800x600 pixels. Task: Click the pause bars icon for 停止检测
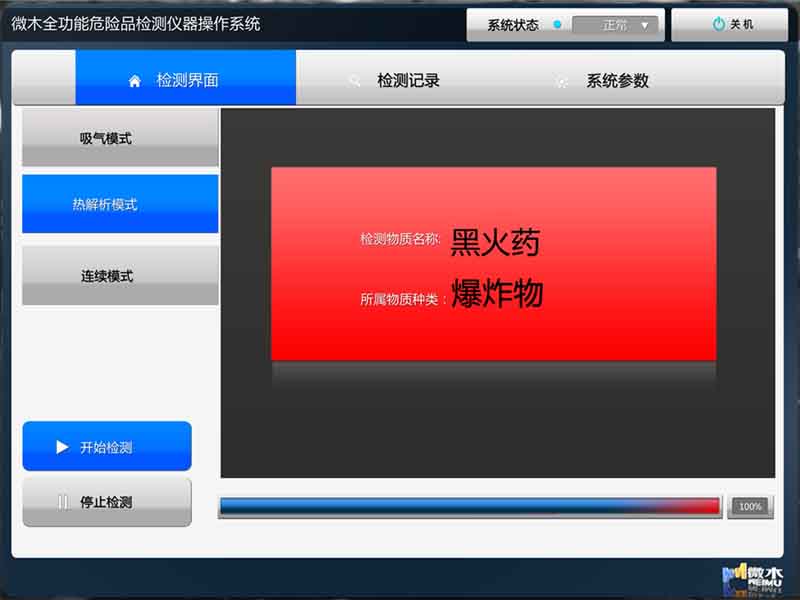coord(62,502)
